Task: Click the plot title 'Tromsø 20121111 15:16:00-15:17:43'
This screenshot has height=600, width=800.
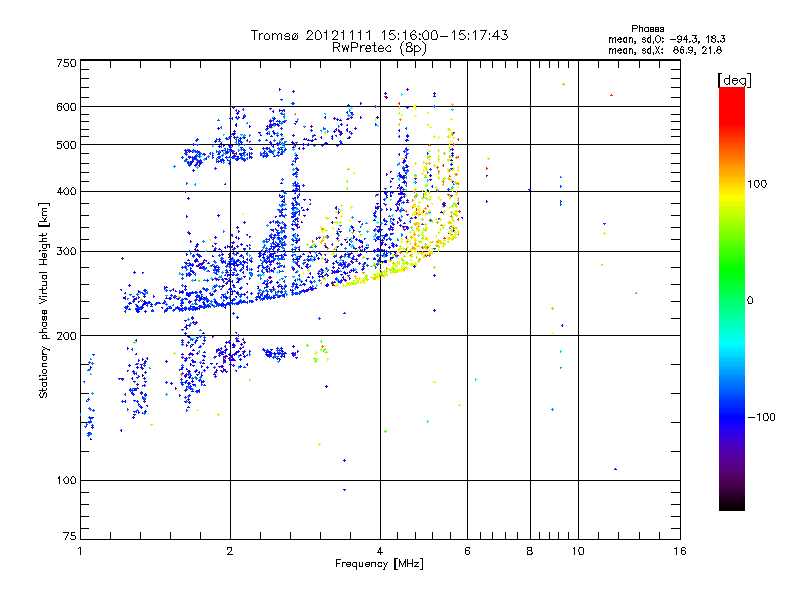Action: [379, 35]
